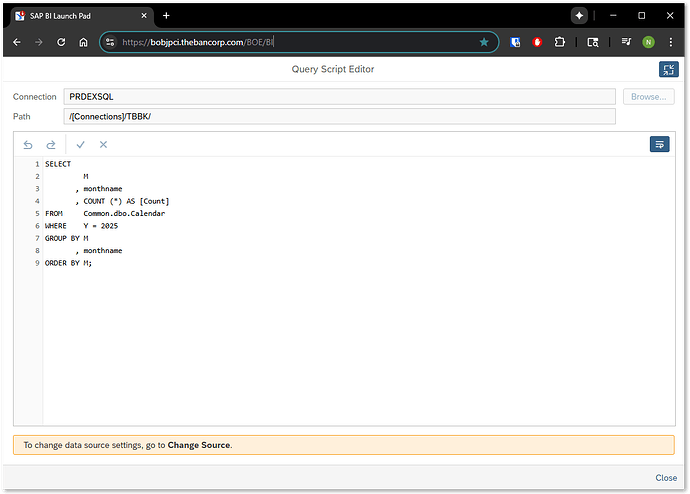The image size is (690, 494).
Task: Click the browser Home button
Action: point(83,43)
